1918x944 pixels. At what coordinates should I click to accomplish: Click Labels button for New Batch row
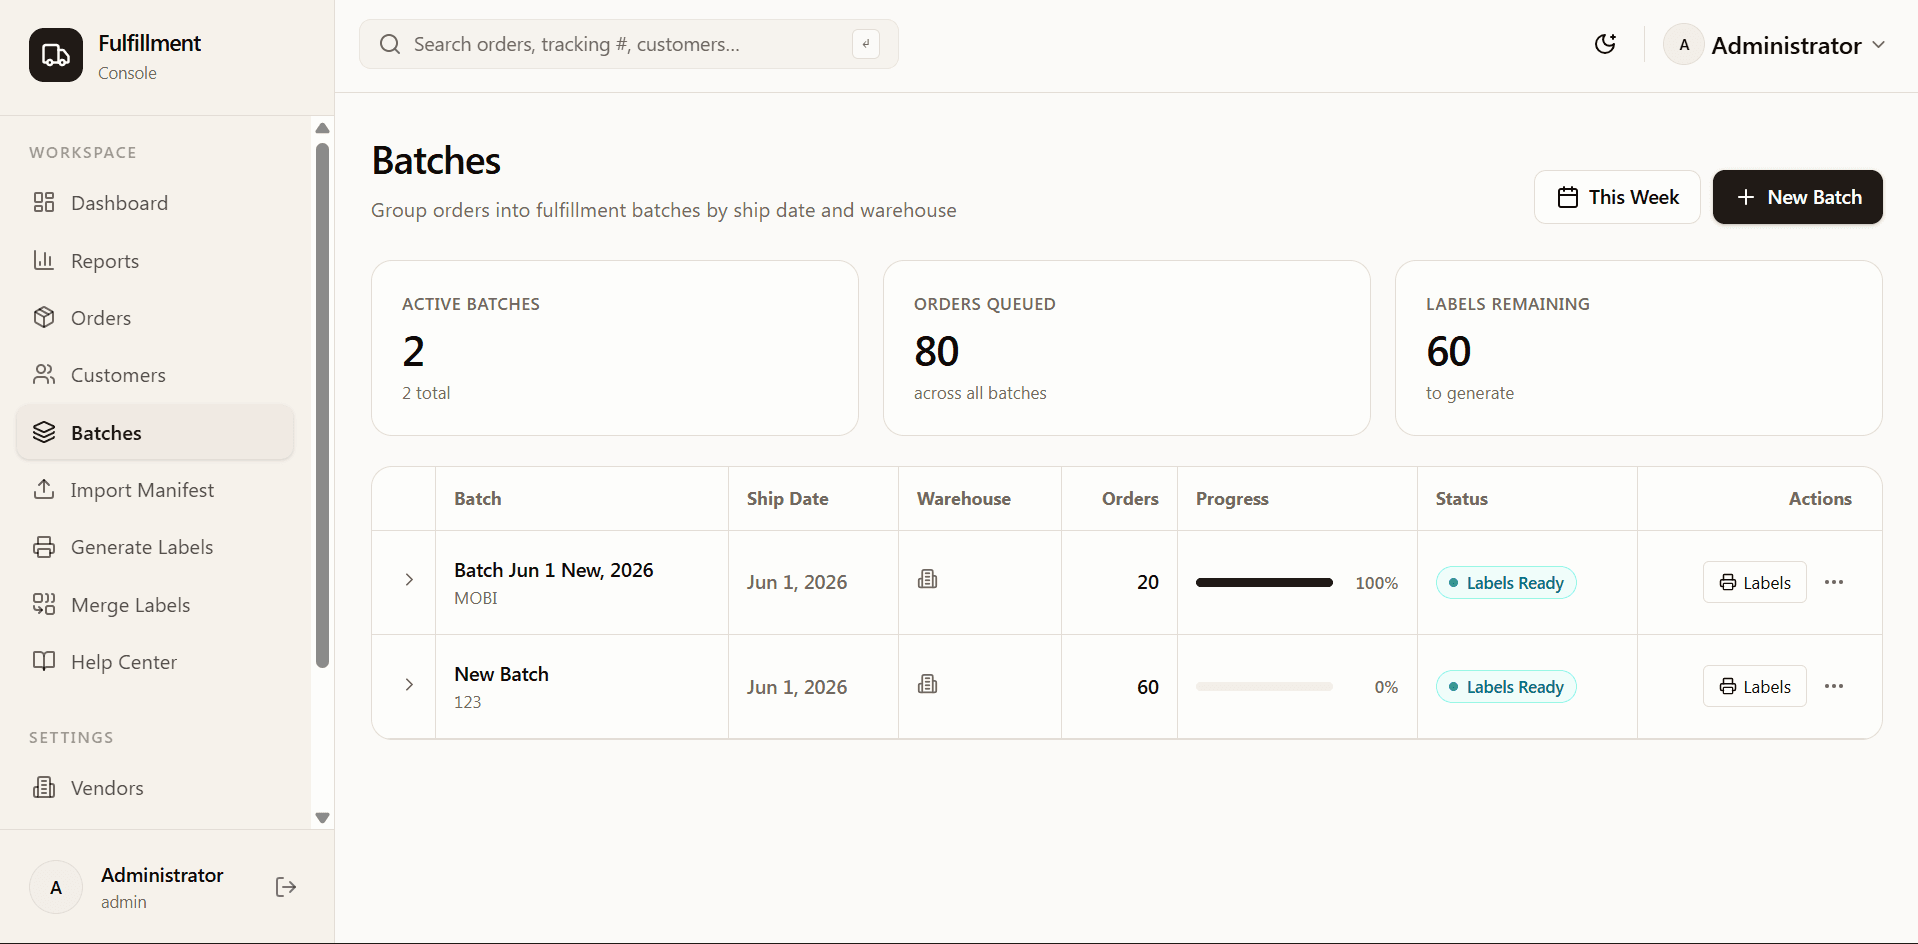pos(1755,686)
